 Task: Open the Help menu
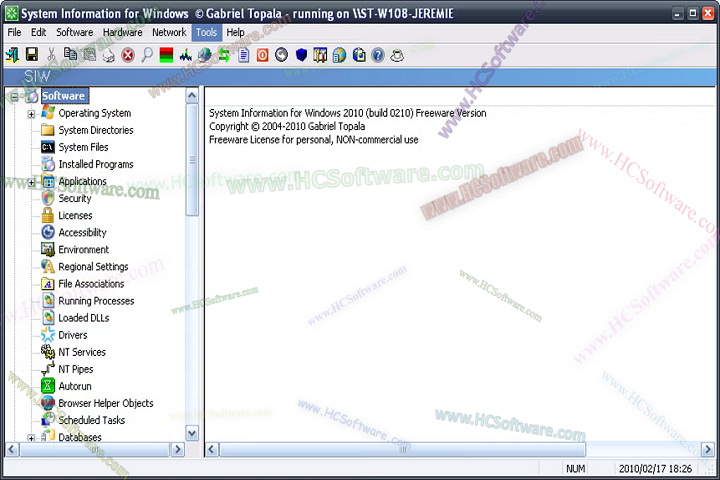pyautogui.click(x=235, y=33)
